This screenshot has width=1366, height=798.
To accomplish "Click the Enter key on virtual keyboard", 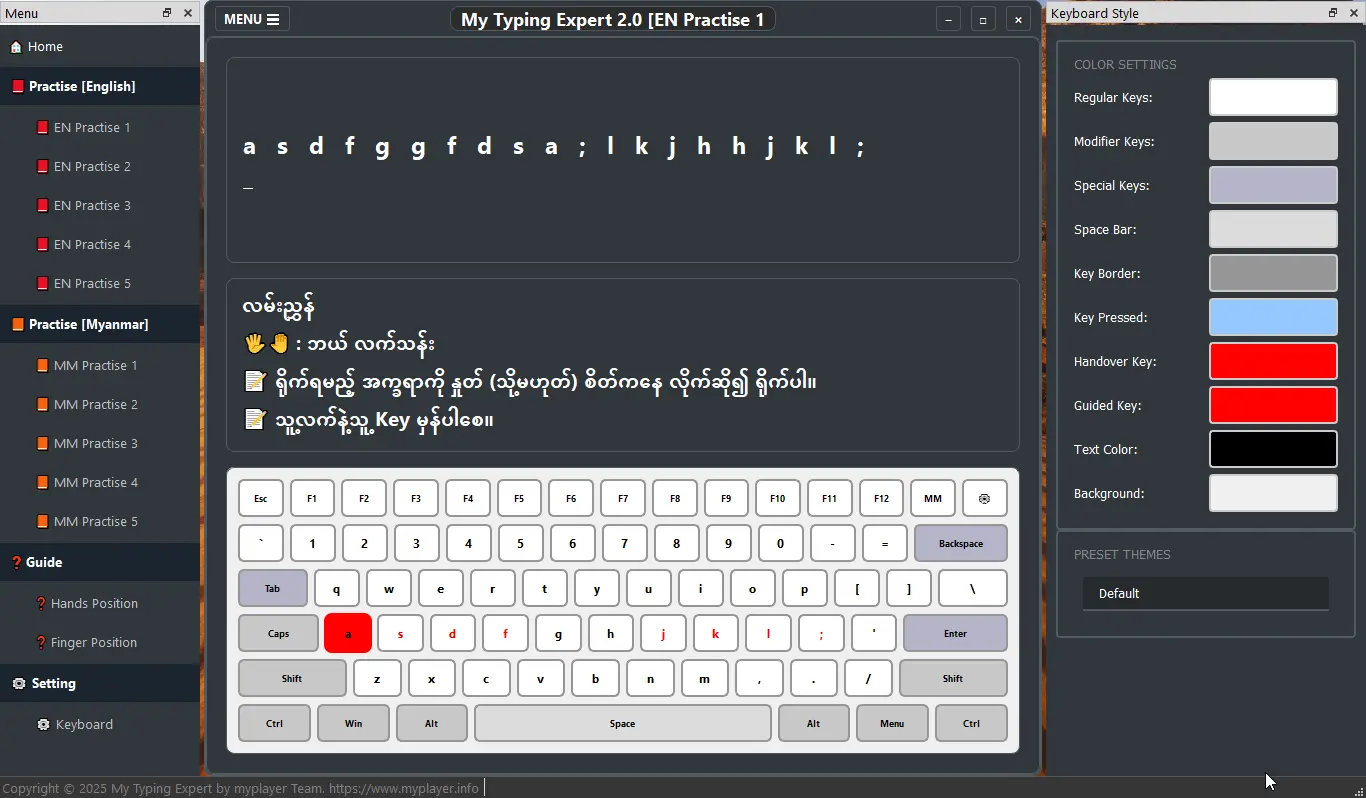I will pos(955,633).
